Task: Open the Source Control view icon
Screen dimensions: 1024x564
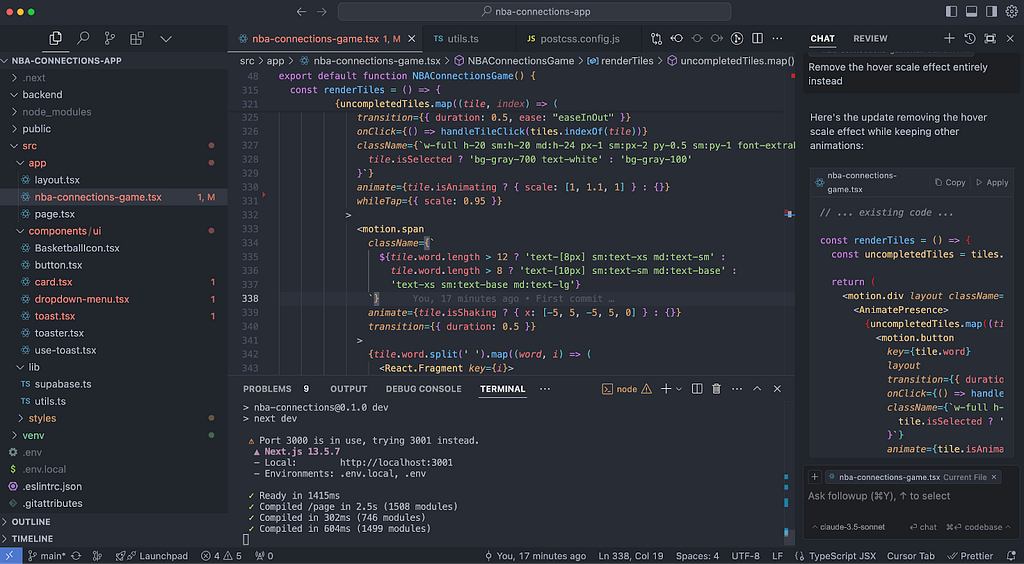Action: pyautogui.click(x=110, y=39)
